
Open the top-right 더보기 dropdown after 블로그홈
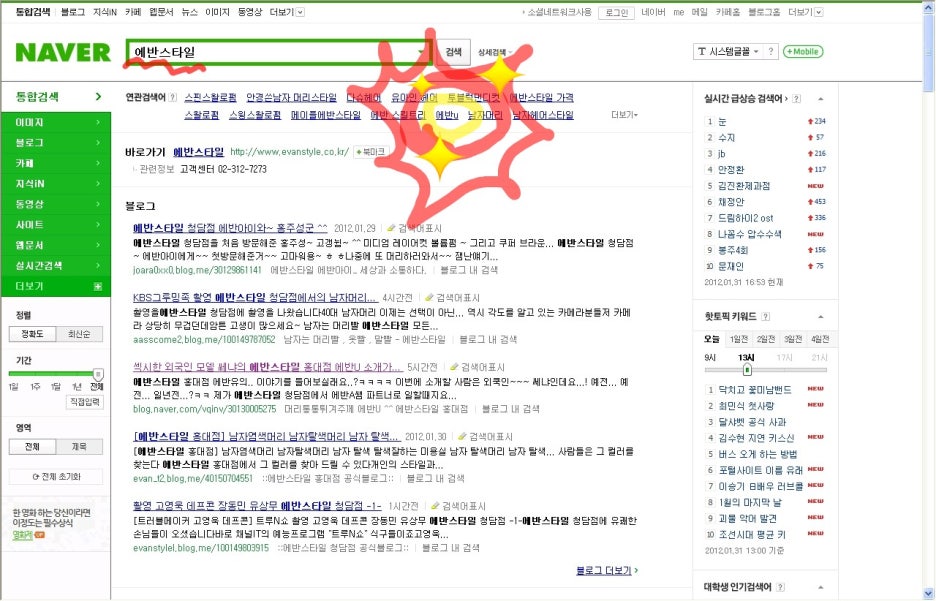(806, 12)
